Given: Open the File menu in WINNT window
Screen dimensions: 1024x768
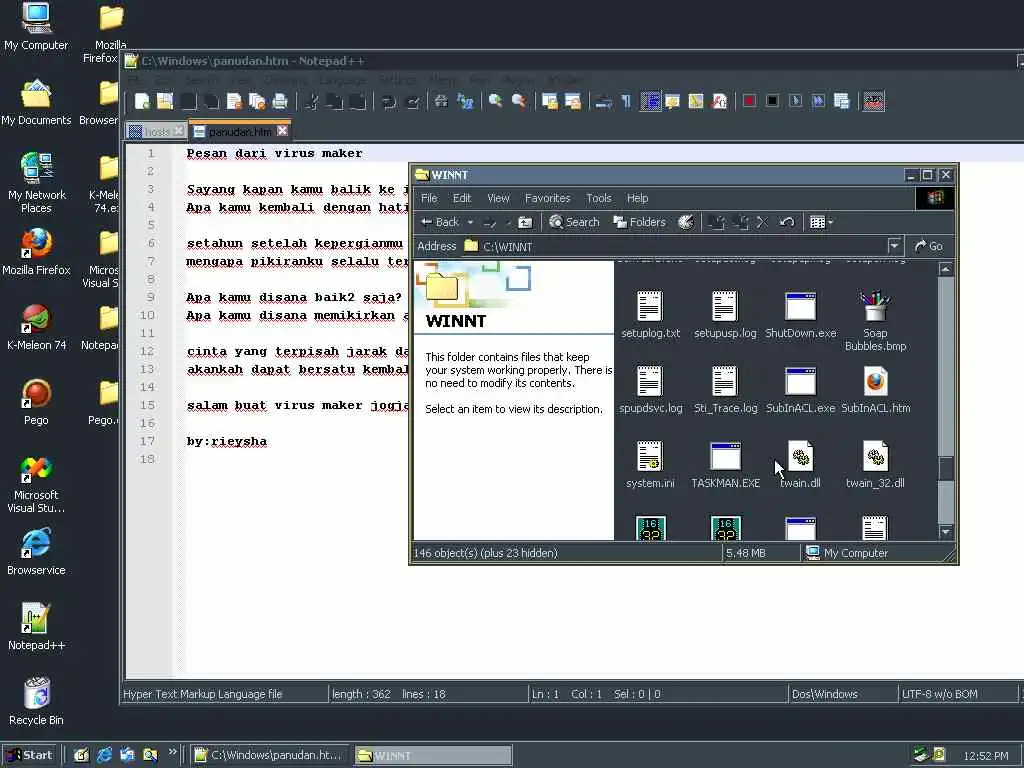Looking at the screenshot, I should pos(429,199).
